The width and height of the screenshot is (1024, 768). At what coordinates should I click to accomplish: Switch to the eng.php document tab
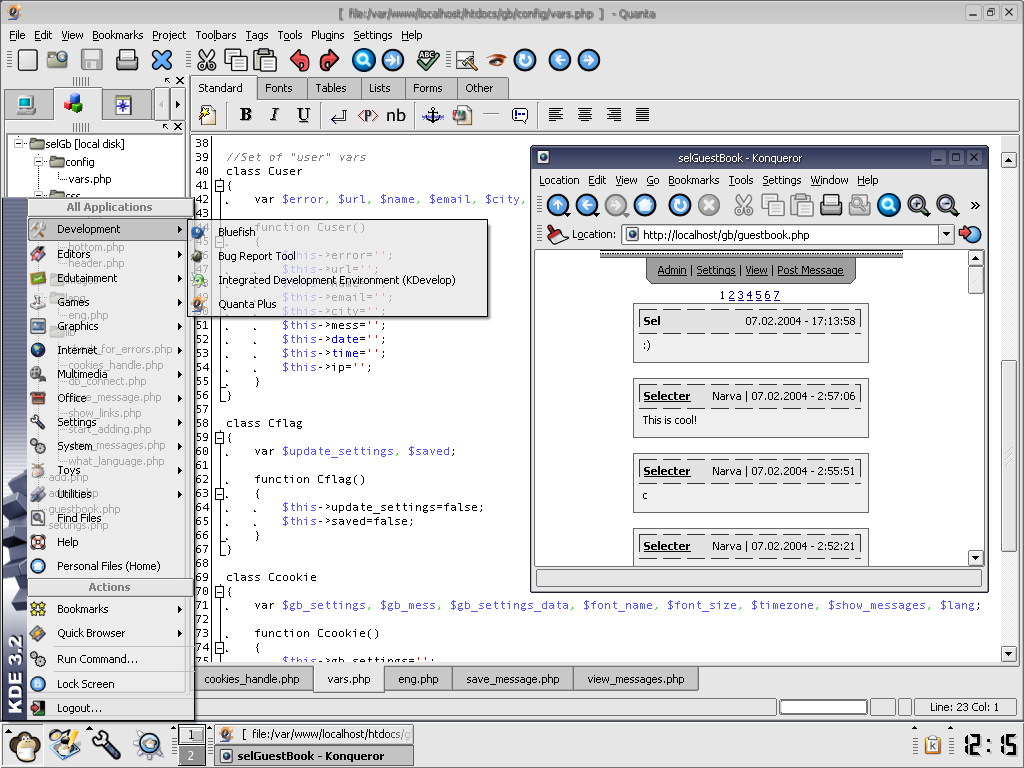point(418,679)
